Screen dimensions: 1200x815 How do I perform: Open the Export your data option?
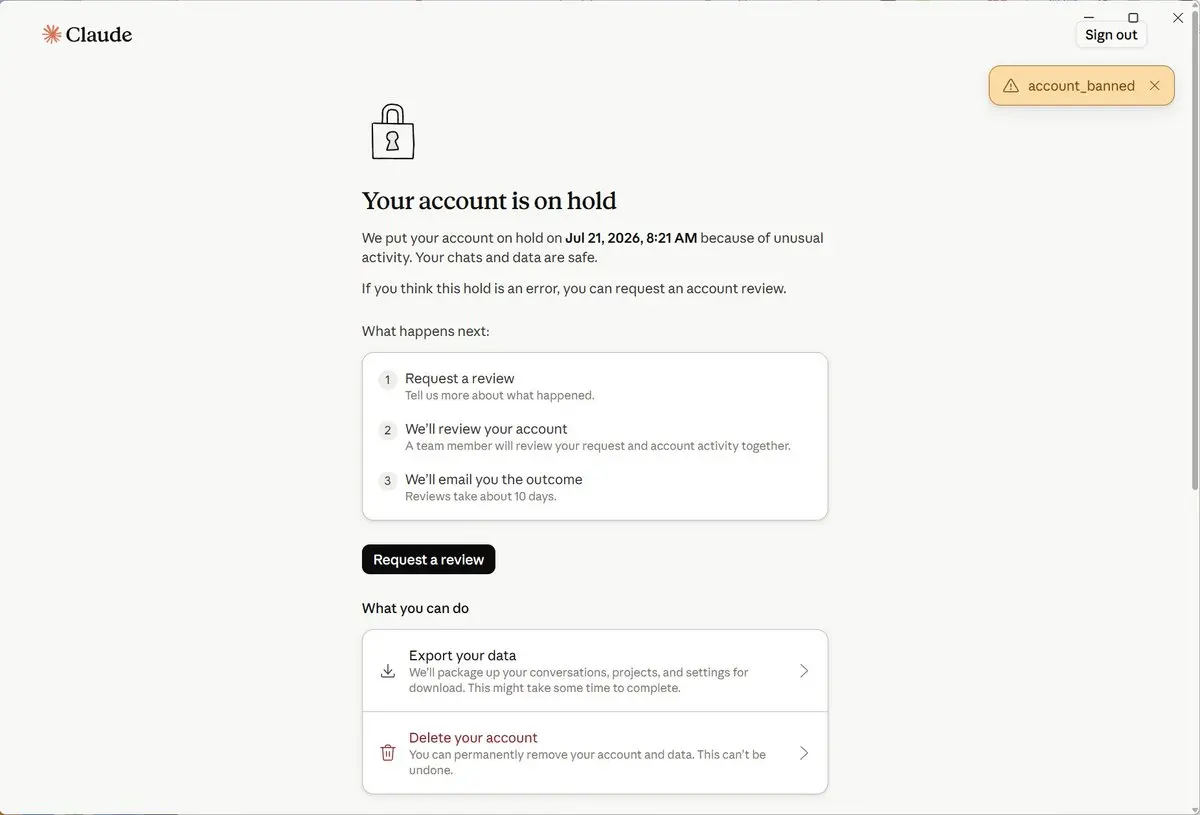point(595,671)
